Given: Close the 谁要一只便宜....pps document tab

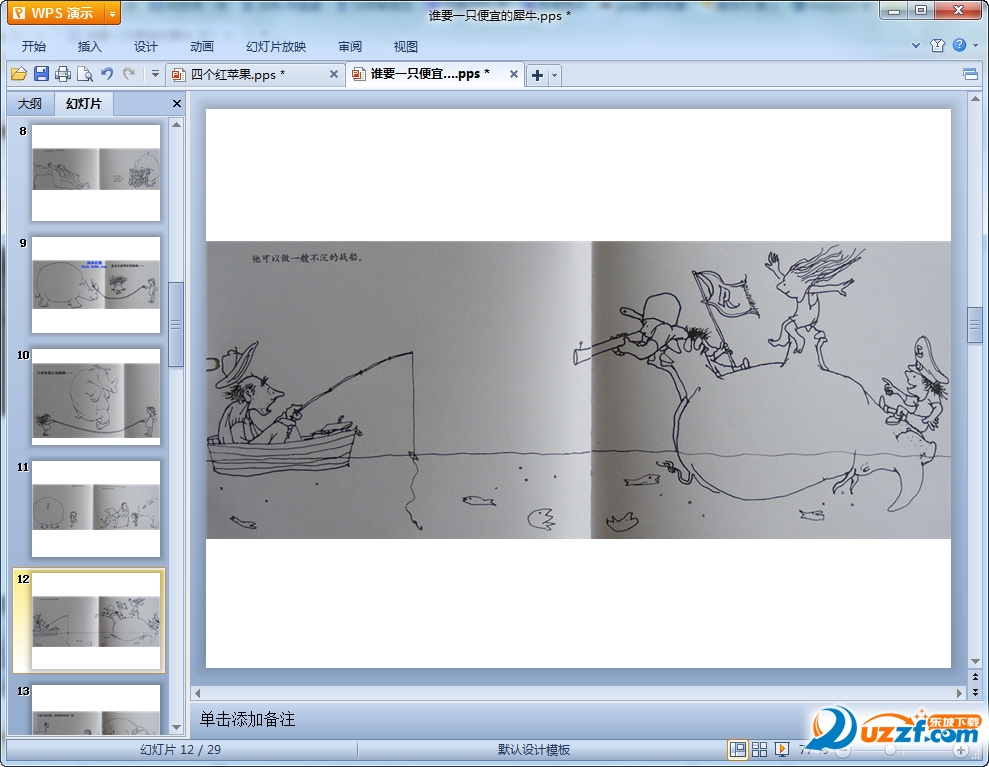Looking at the screenshot, I should (x=514, y=74).
